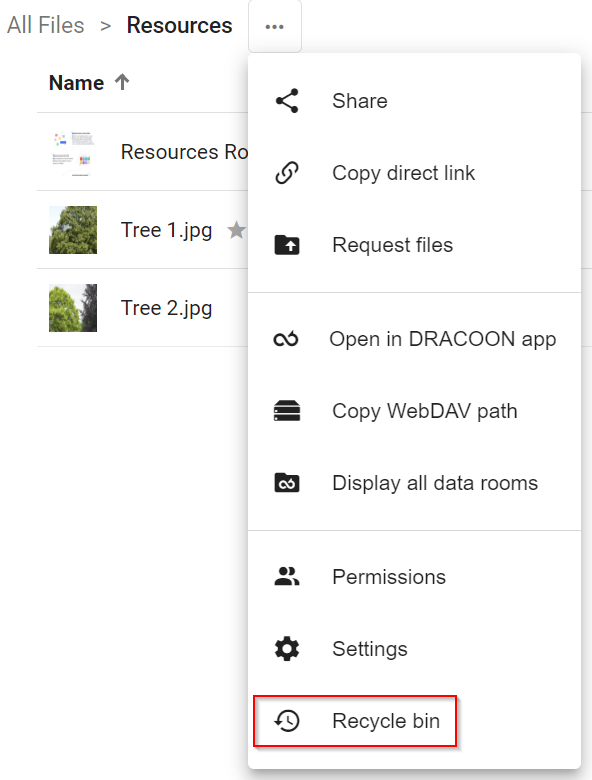Image resolution: width=592 pixels, height=780 pixels.
Task: Click the Permissions people icon
Action: (x=287, y=577)
